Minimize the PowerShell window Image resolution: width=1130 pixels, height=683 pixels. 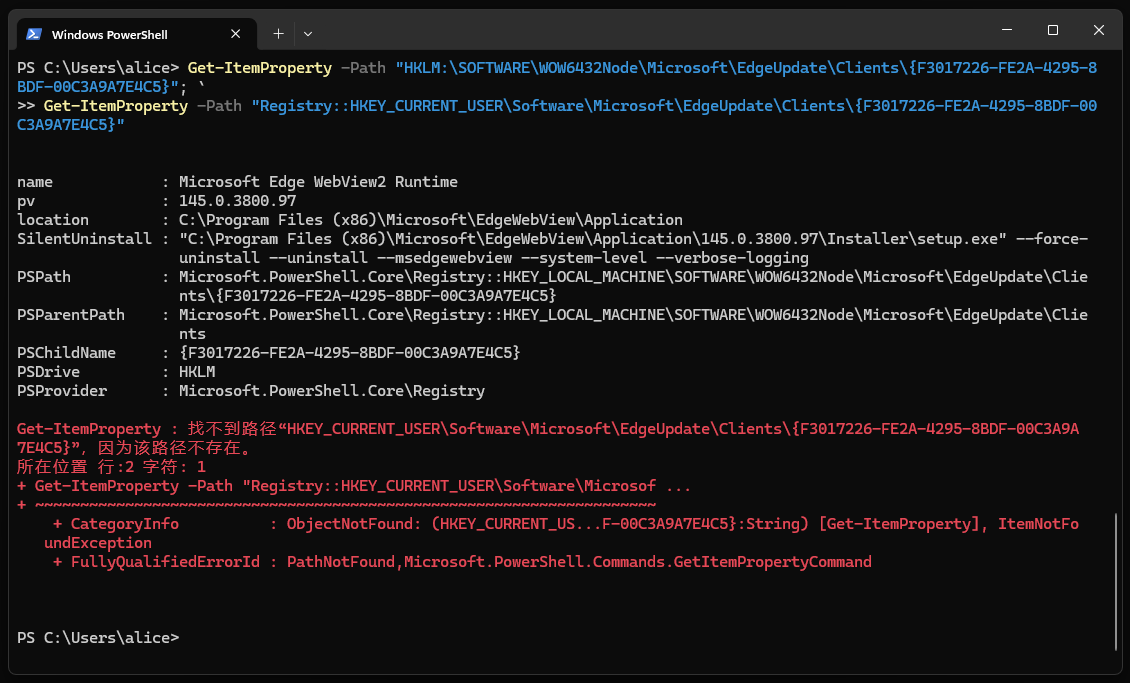click(1007, 30)
